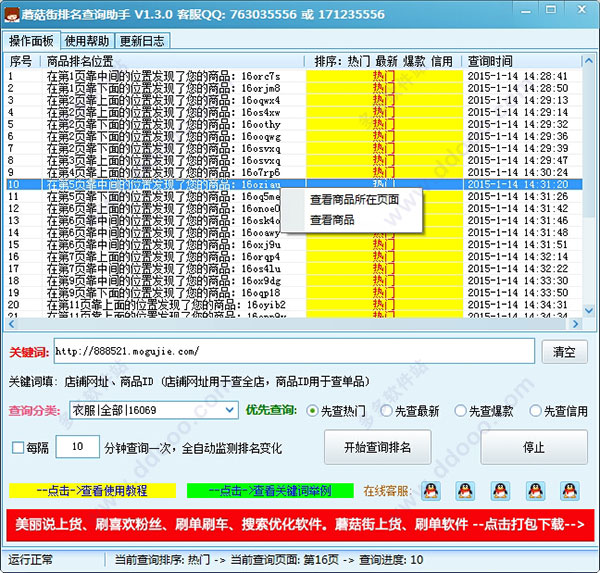The width and height of the screenshot is (600, 573).
Task: Click the list's scroll down arrow
Action: tap(589, 310)
